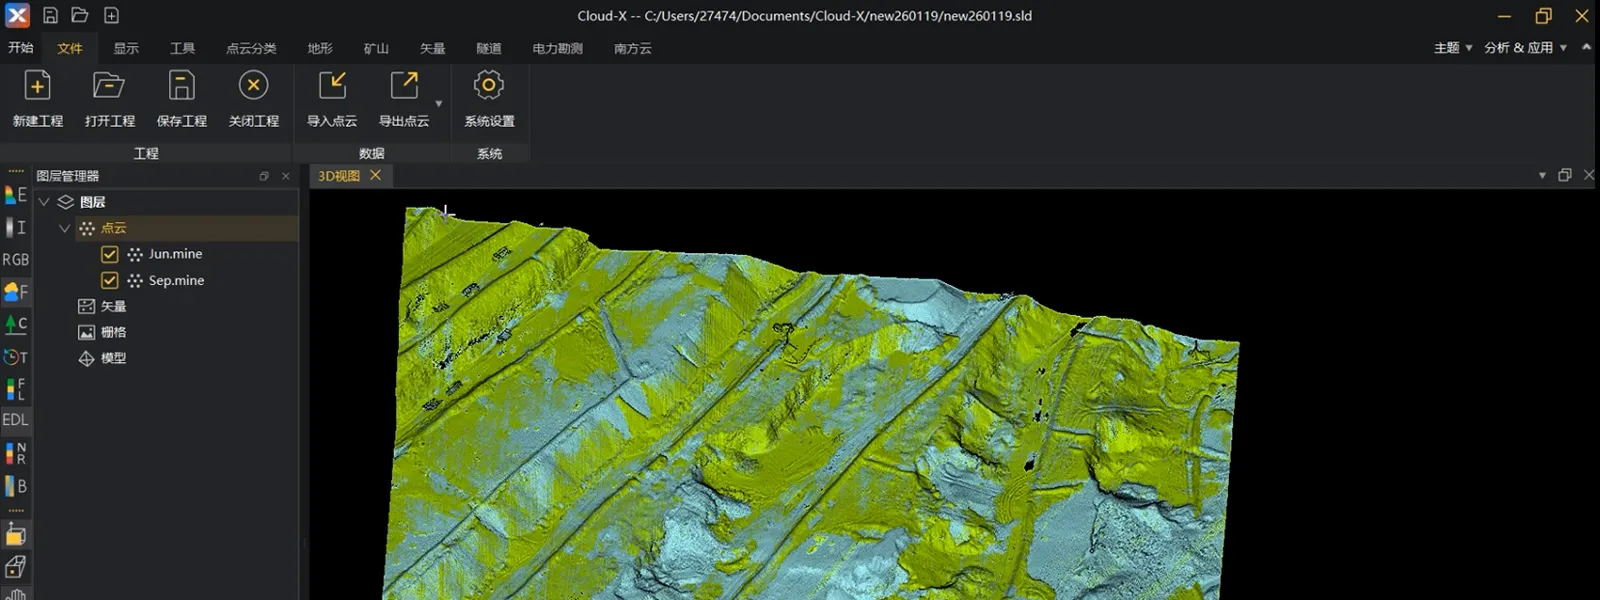1600x600 pixels.
Task: Select the B display mode icon
Action: 15,486
